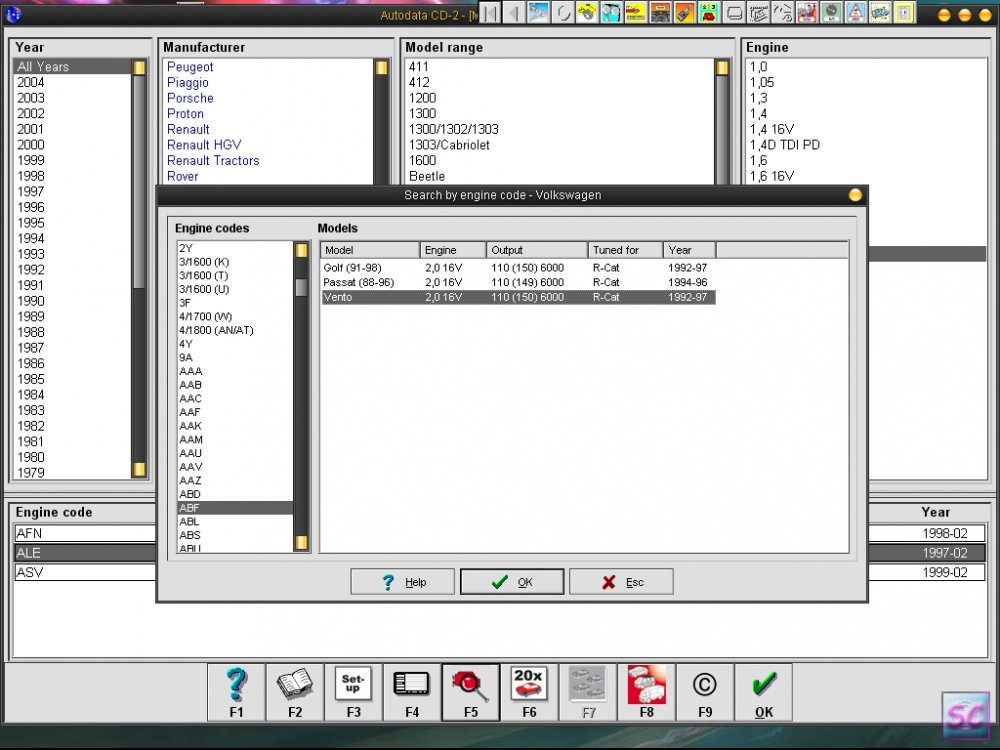
Task: Click the Output column header
Action: click(536, 250)
